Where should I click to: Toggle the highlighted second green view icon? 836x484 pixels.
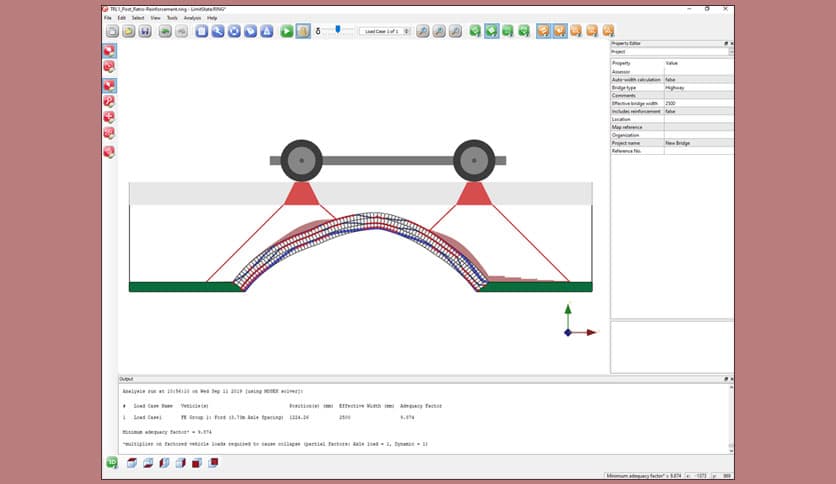click(x=492, y=31)
